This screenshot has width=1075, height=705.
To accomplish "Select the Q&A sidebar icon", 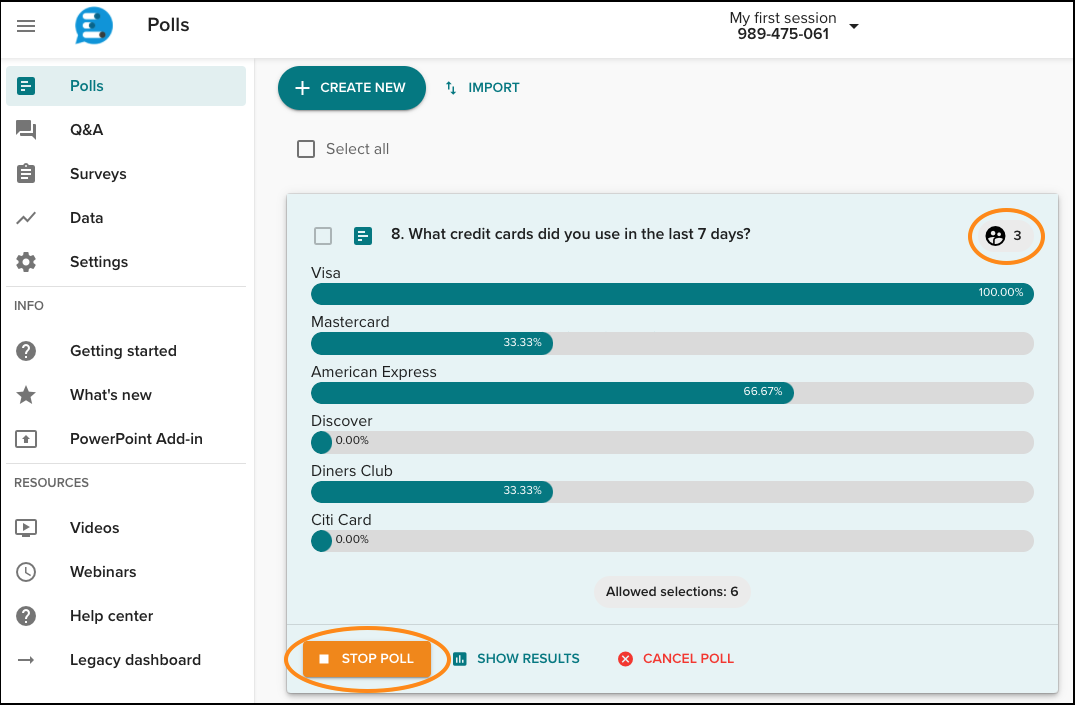I will (25, 129).
